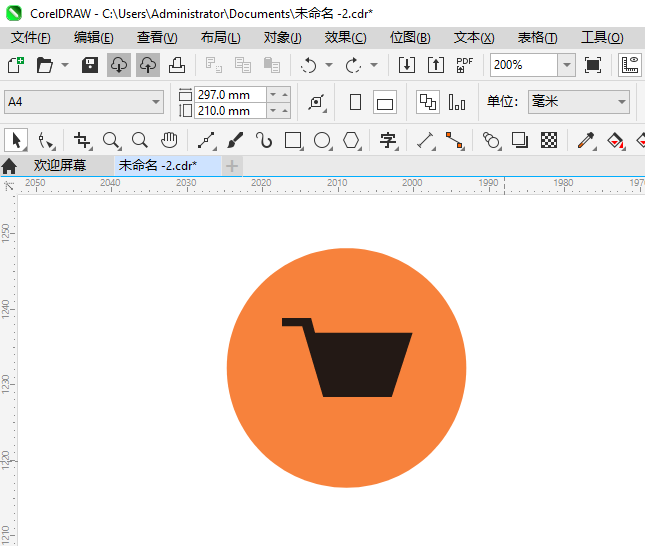
Task: Click the Save floppy disk icon
Action: point(89,65)
